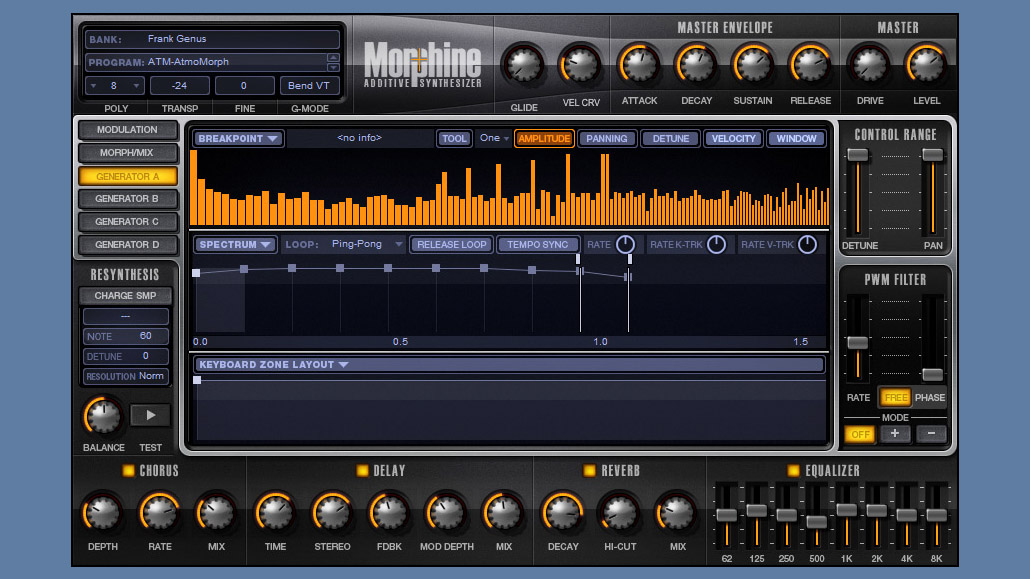
Task: Click the 500 Hz equalizer slider
Action: point(816,521)
